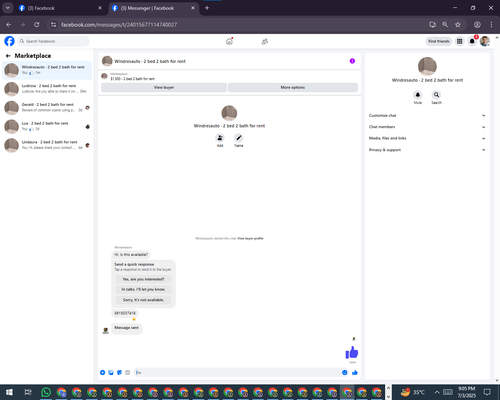Open the notifications bell icon

tap(472, 41)
